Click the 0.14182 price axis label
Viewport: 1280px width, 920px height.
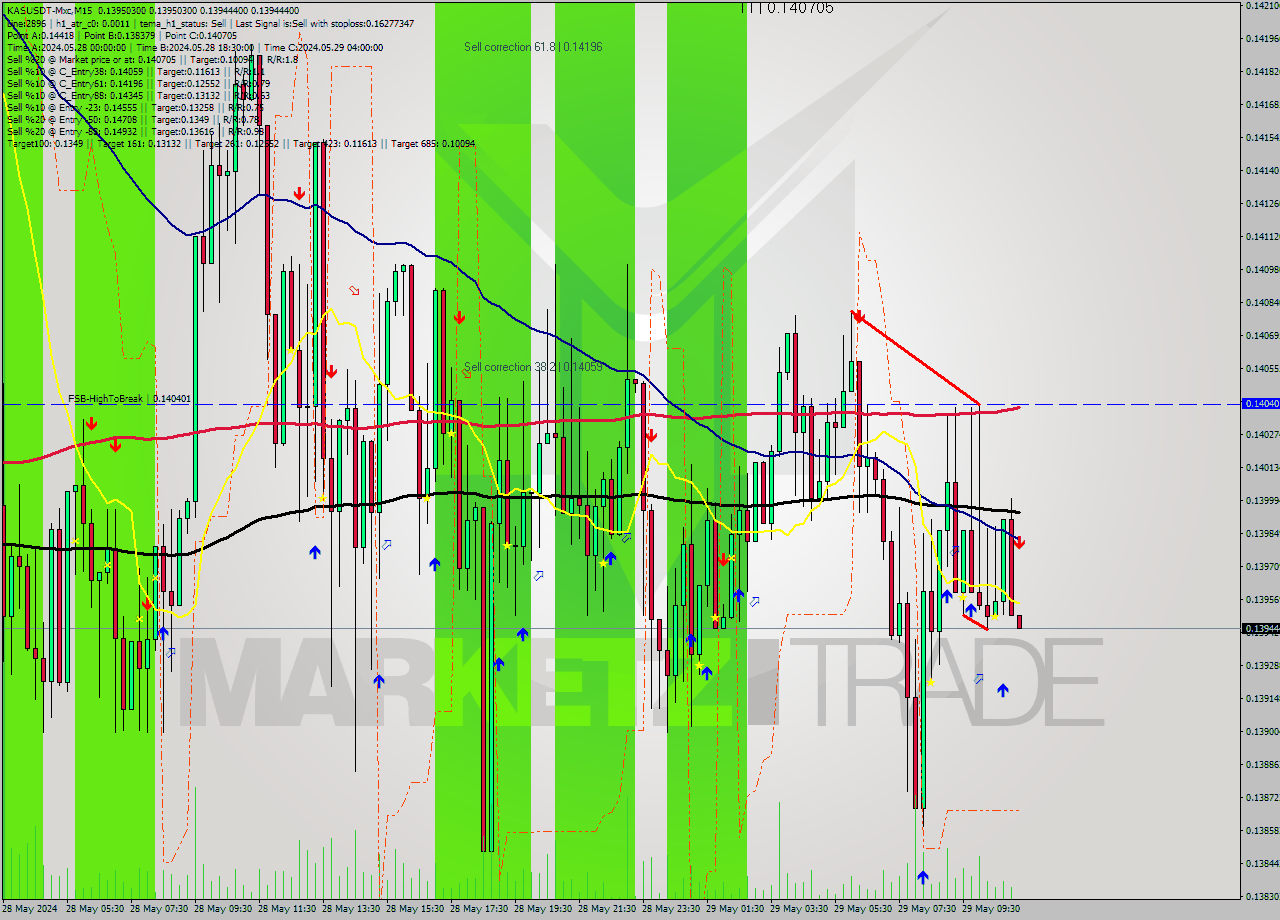[x=1261, y=71]
